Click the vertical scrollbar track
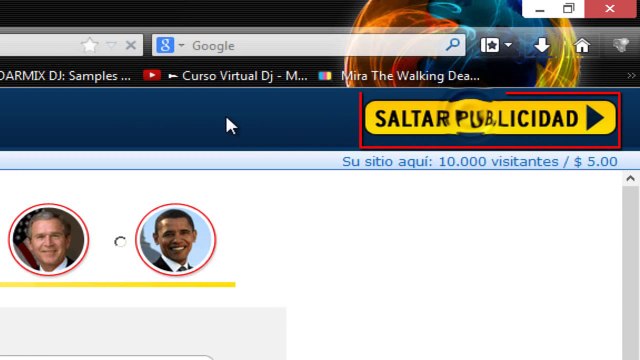The width and height of the screenshot is (640, 360). click(631, 273)
